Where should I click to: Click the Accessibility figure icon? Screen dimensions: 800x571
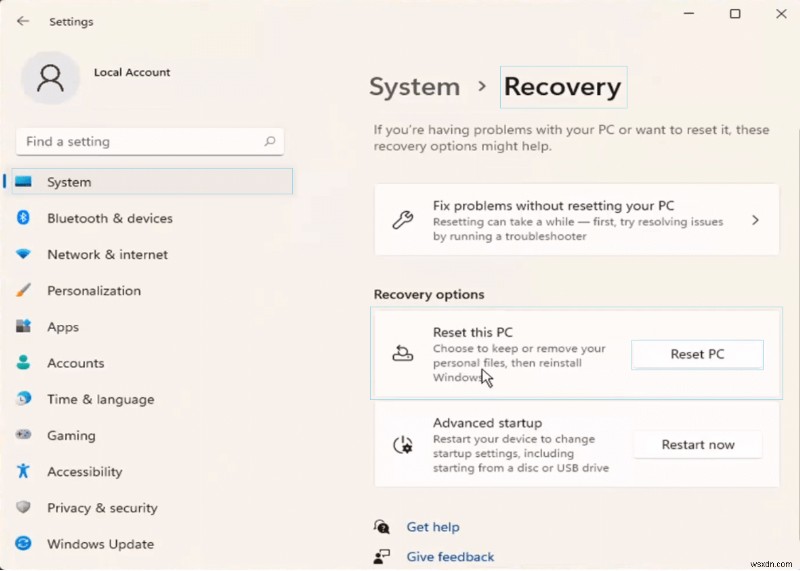pyautogui.click(x=23, y=471)
